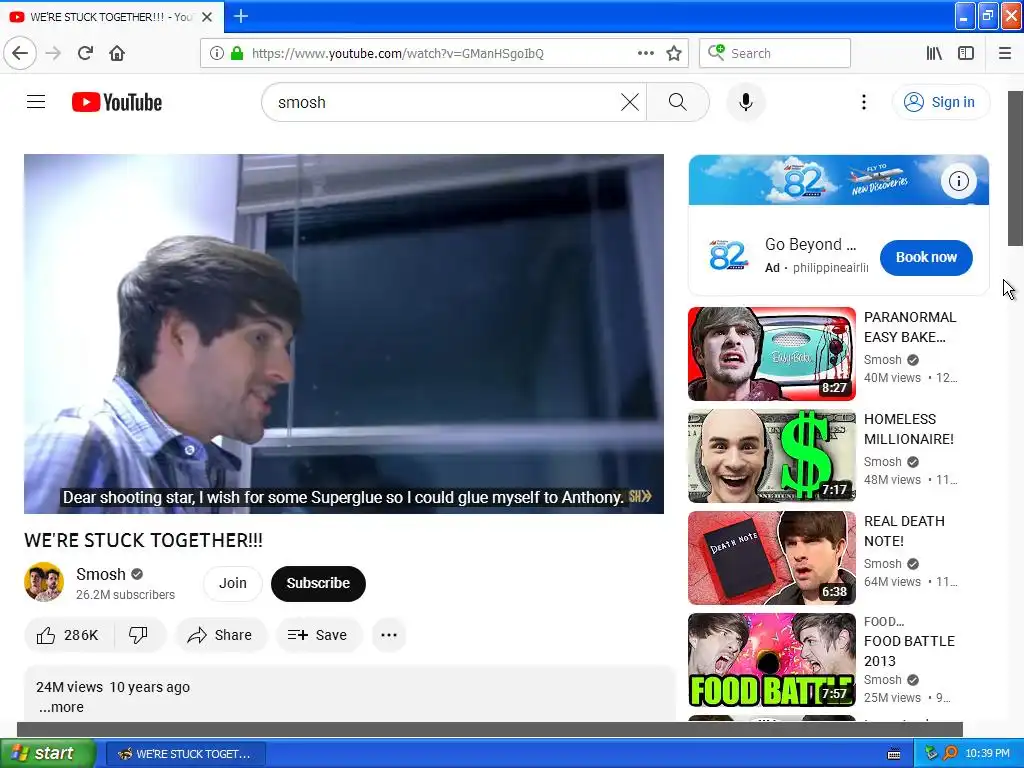Image resolution: width=1024 pixels, height=768 pixels.
Task: Open a new browser tab with plus icon
Action: pyautogui.click(x=241, y=16)
